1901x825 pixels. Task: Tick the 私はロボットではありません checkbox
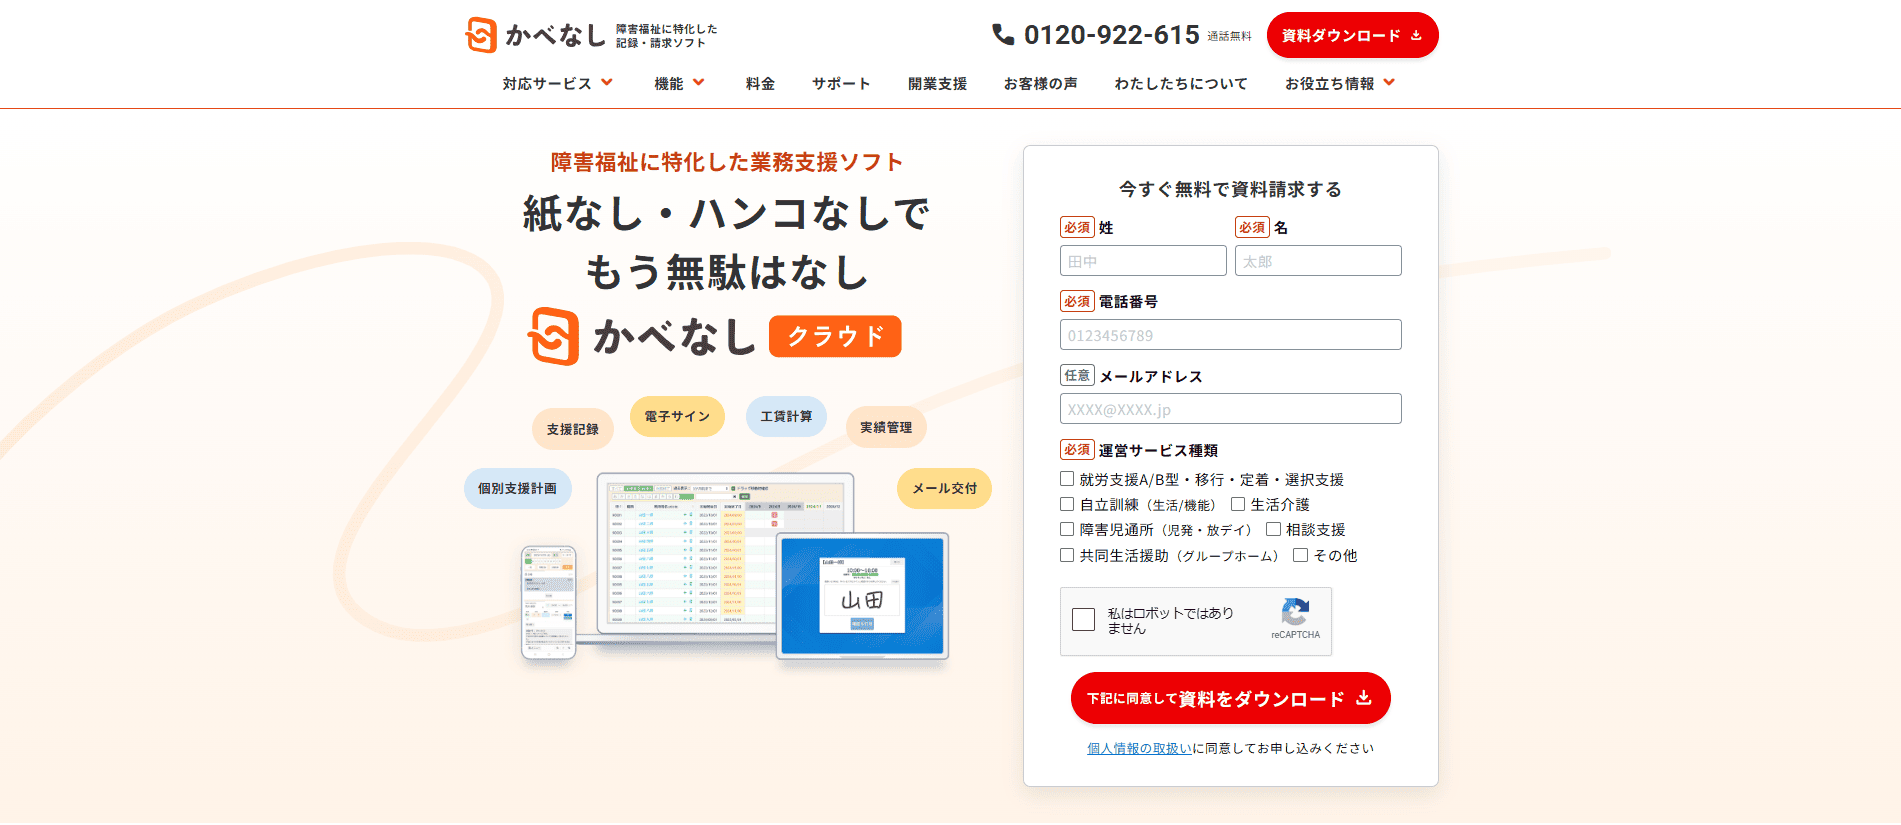(1083, 620)
